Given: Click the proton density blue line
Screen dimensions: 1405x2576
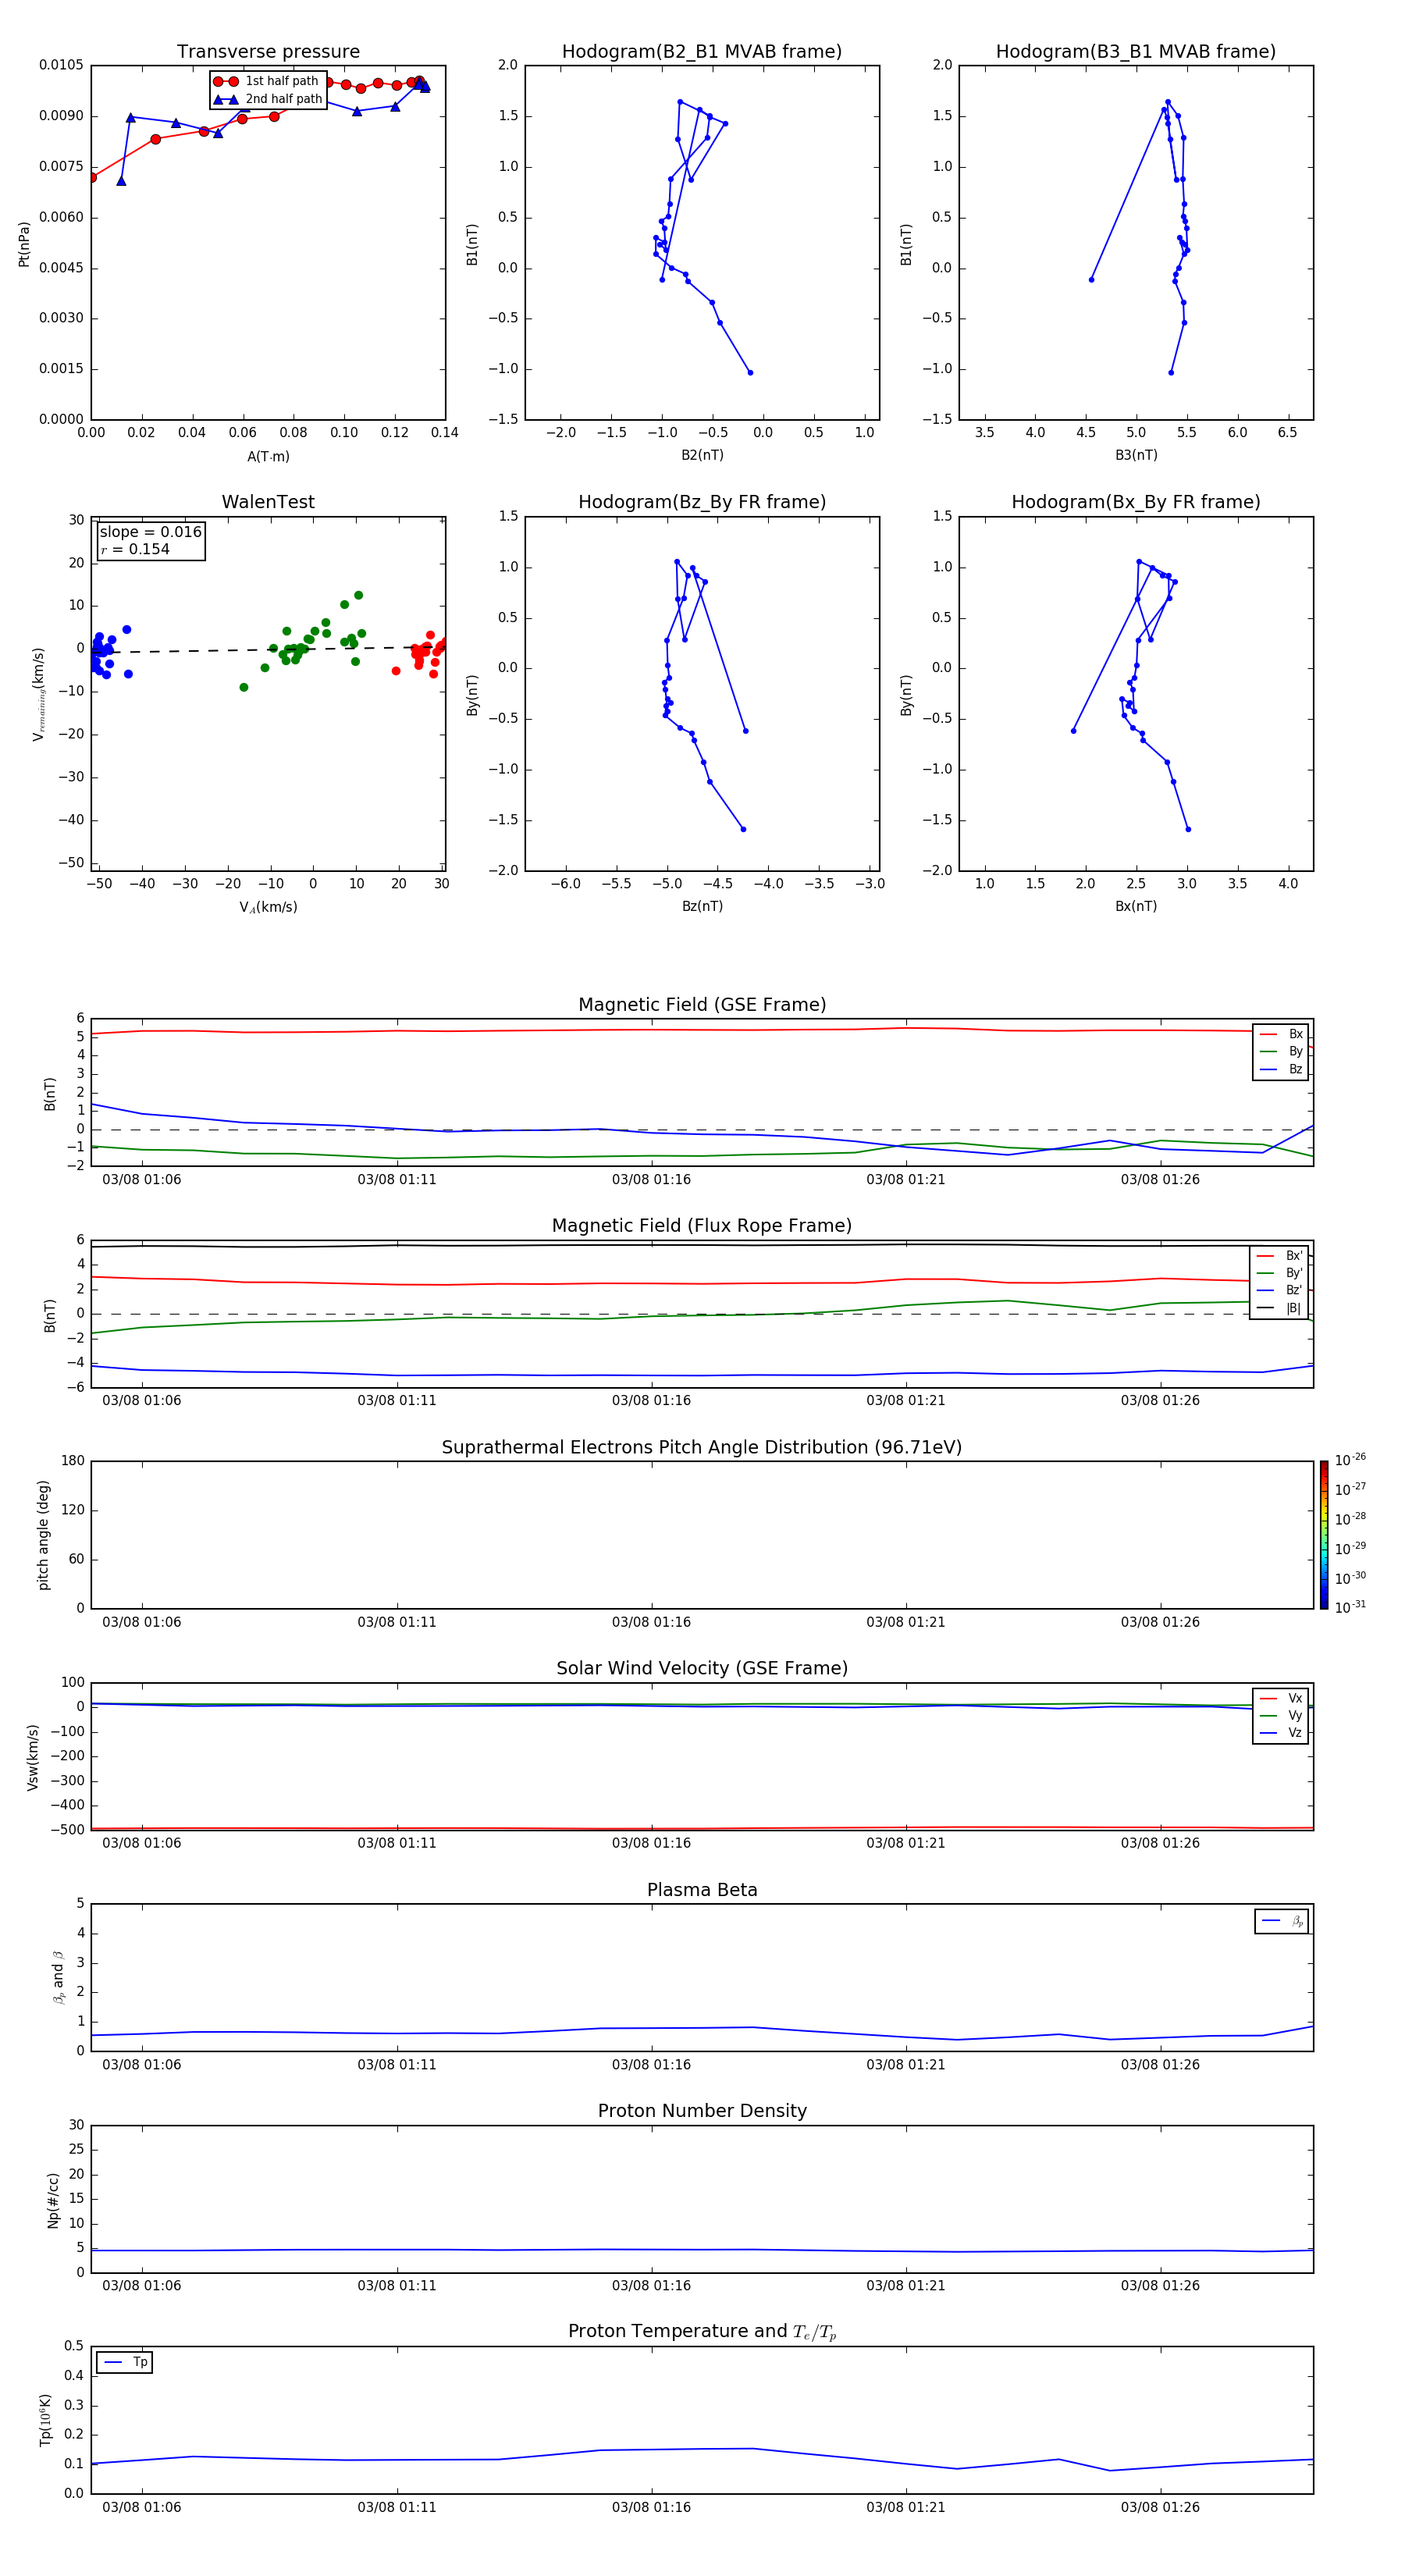Looking at the screenshot, I should click(702, 2250).
